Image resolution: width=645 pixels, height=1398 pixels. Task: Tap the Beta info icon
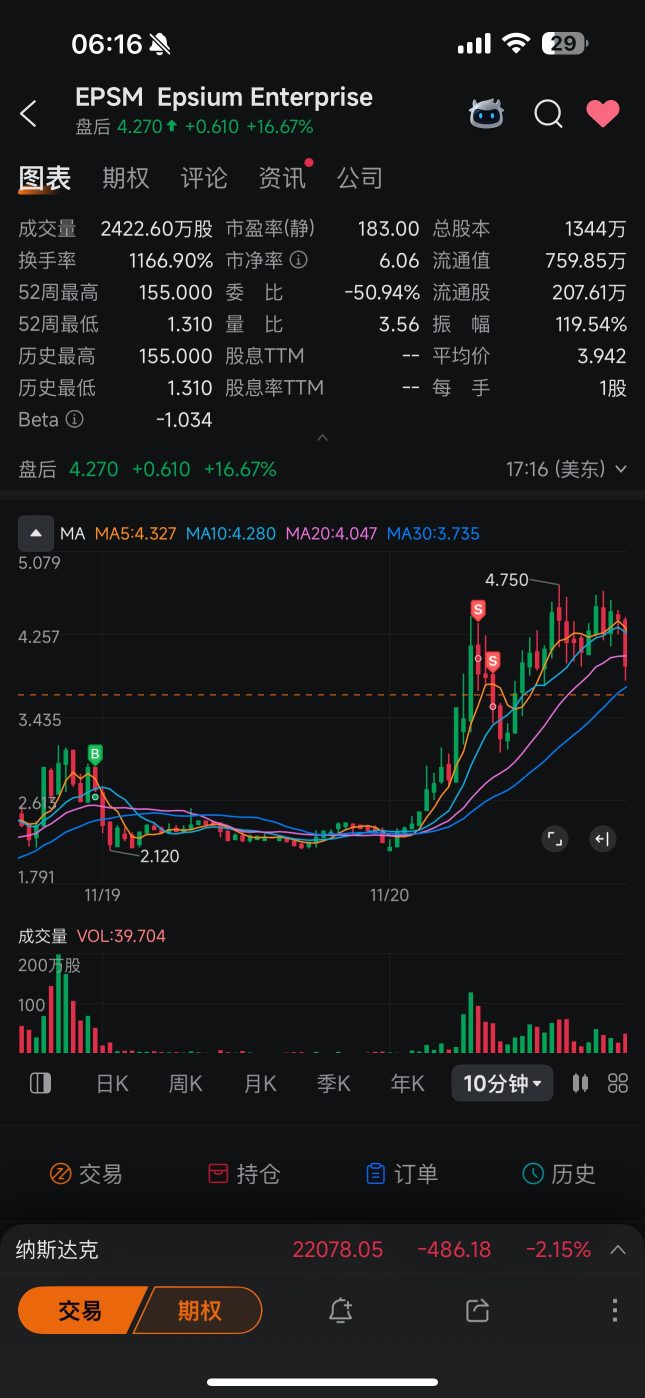click(x=74, y=420)
